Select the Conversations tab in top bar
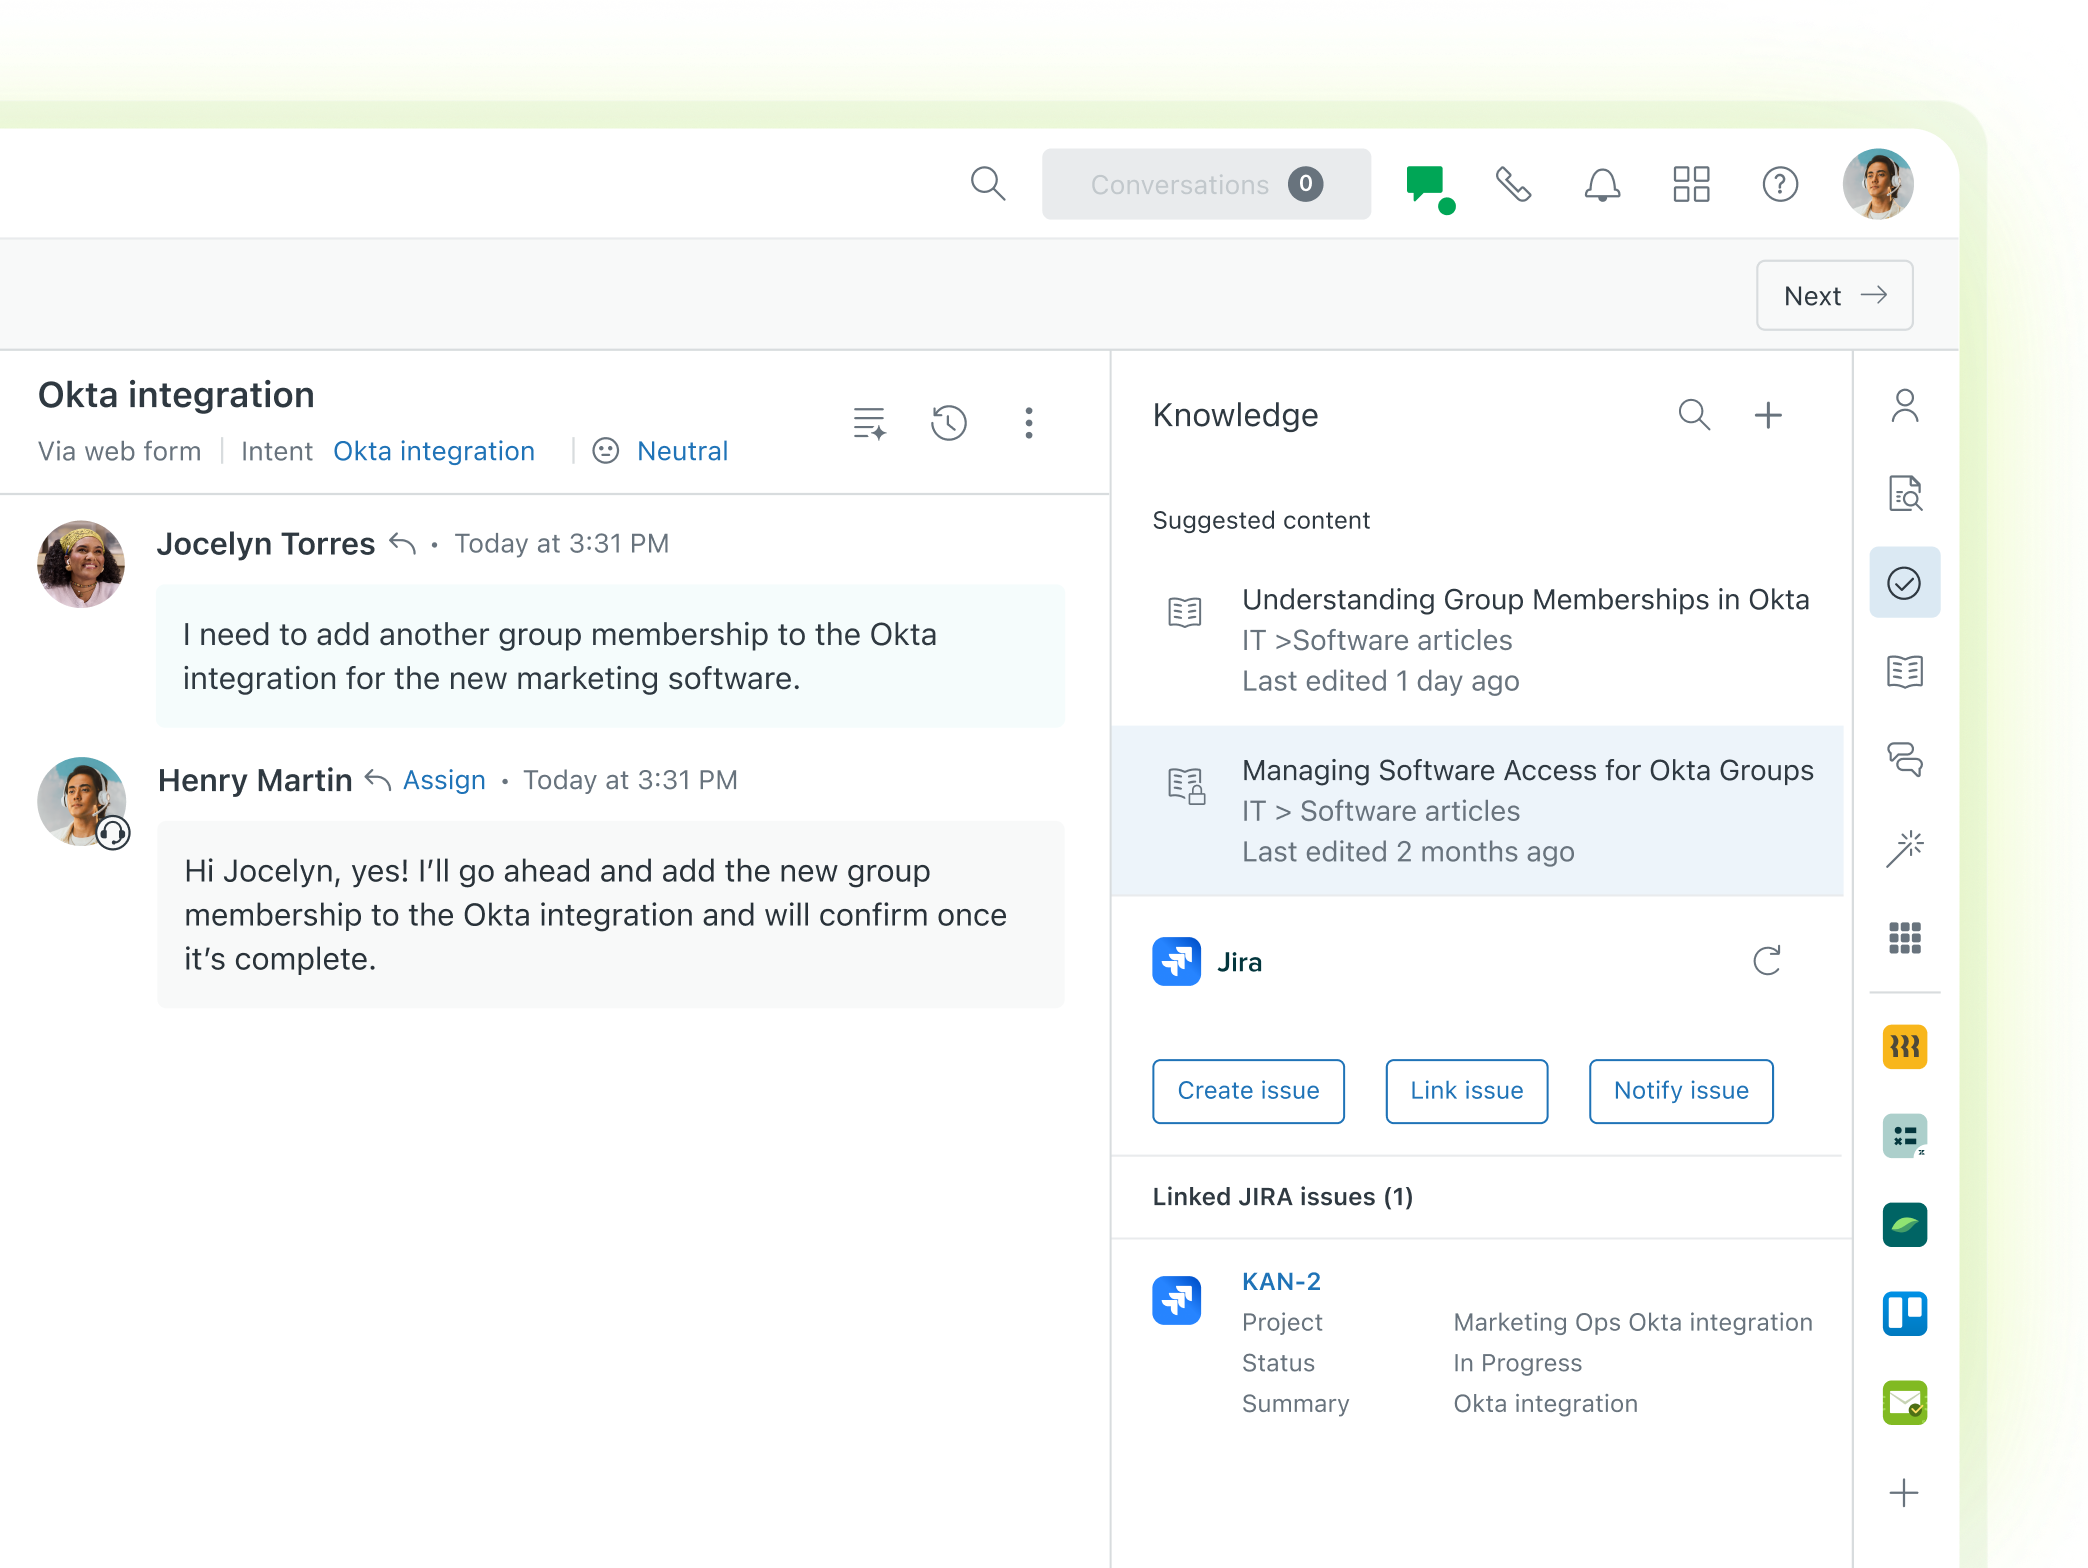The height and width of the screenshot is (1568, 2088). tap(1206, 184)
